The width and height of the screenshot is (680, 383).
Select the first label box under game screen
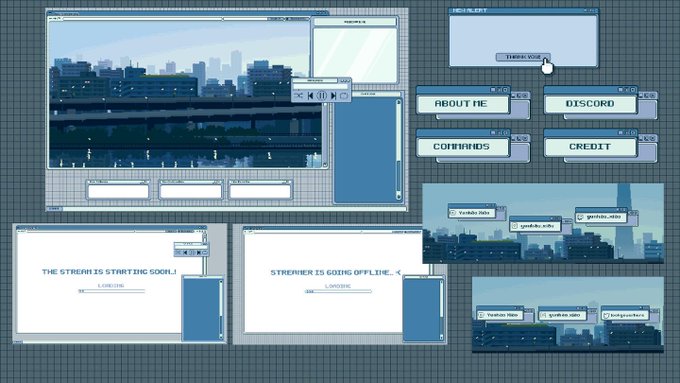[x=118, y=191]
